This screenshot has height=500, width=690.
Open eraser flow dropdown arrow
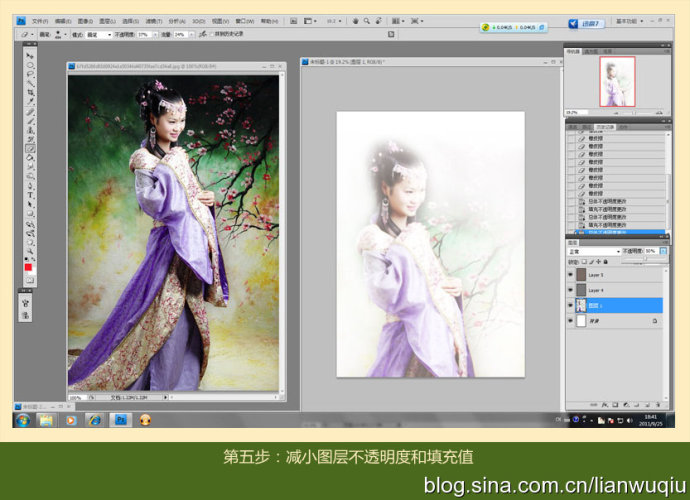(x=191, y=34)
